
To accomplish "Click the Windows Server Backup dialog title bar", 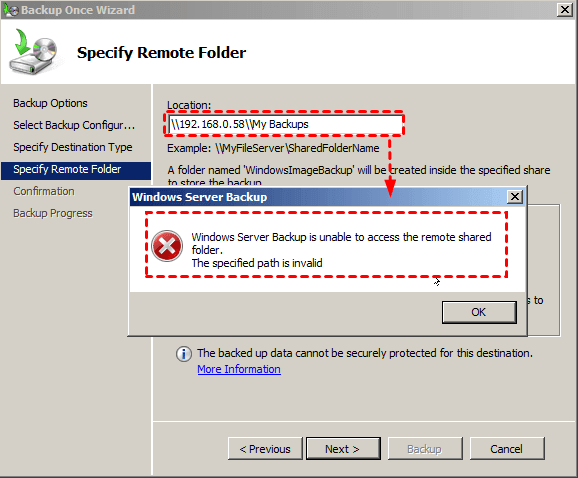I will coord(318,197).
